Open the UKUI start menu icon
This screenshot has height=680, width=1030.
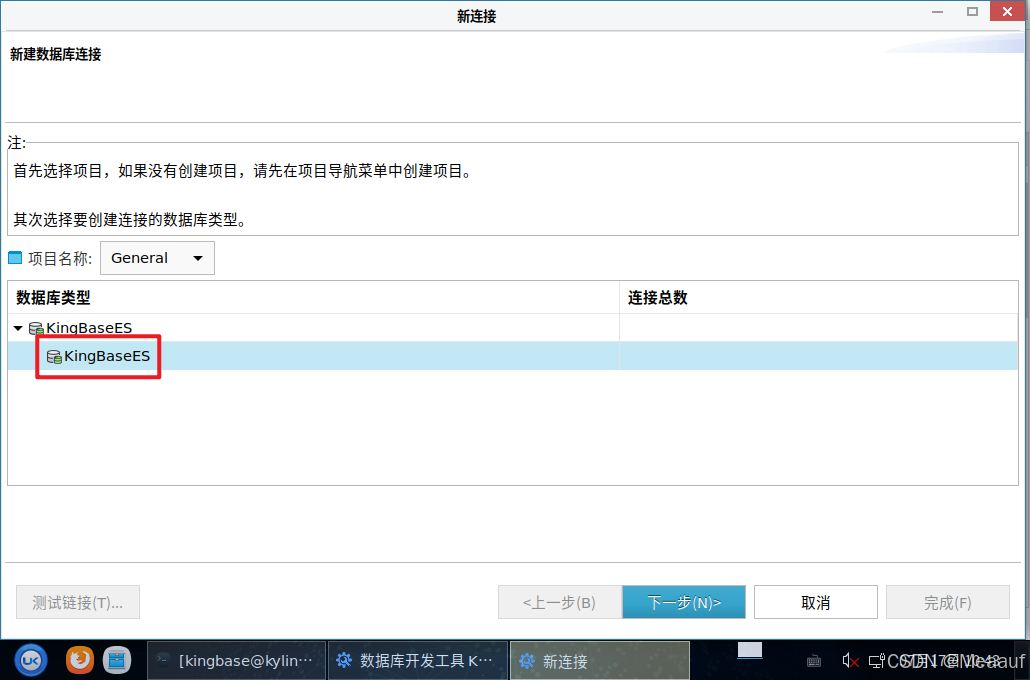coord(31,660)
